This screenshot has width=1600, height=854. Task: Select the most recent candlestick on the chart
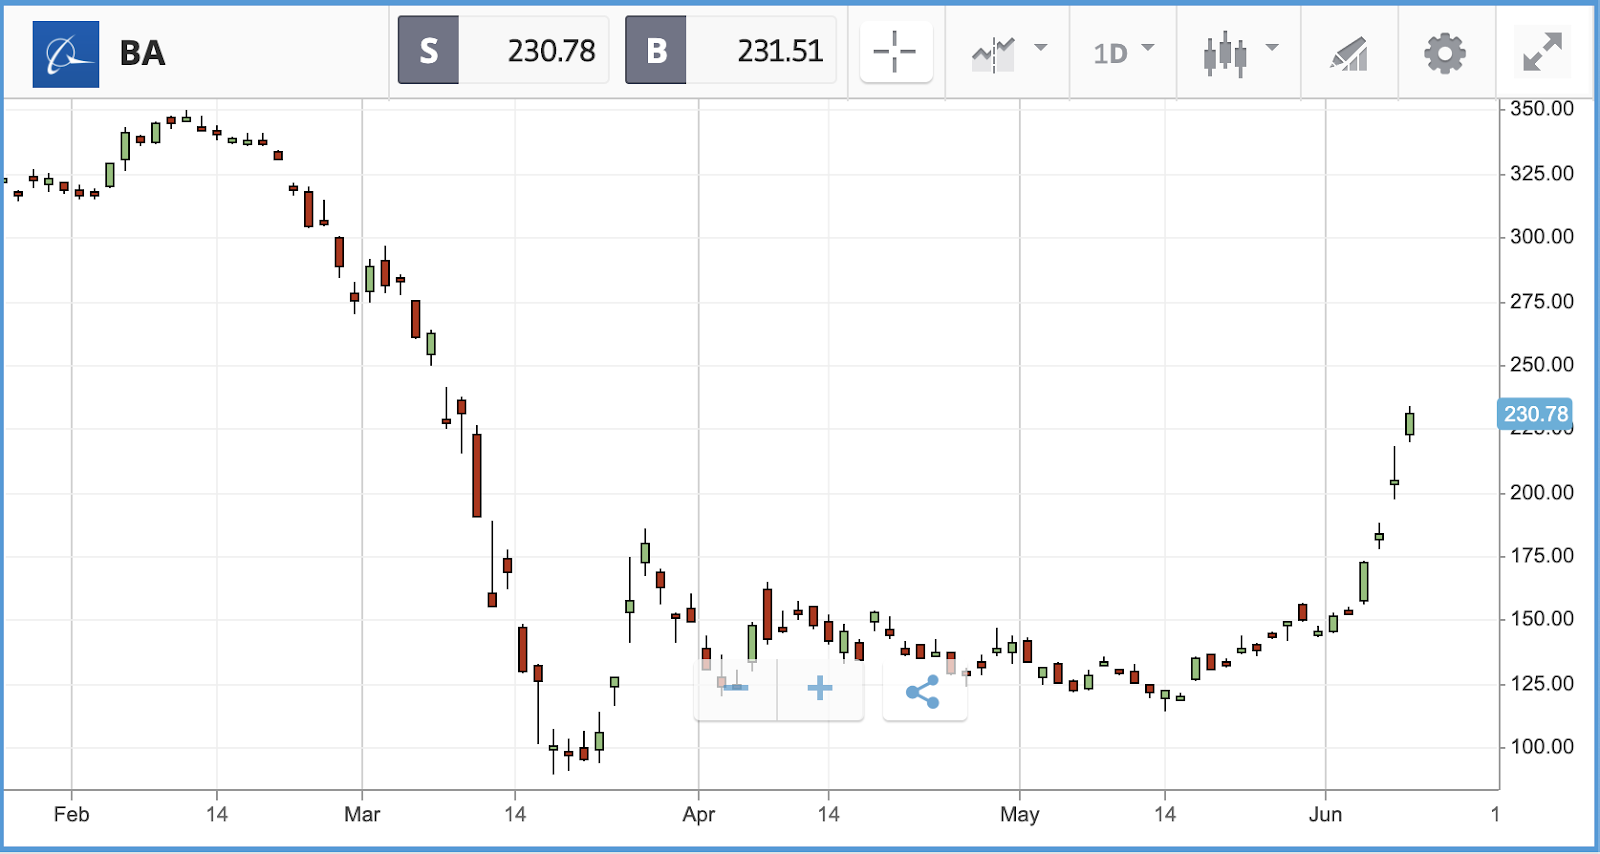click(1410, 424)
